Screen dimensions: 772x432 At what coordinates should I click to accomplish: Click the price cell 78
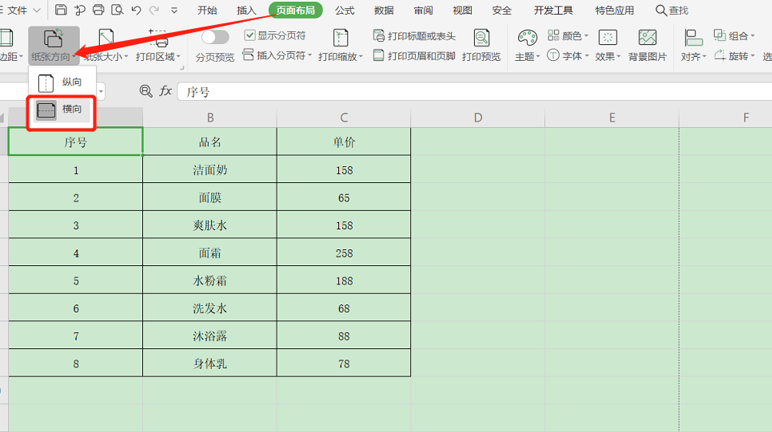pos(344,363)
